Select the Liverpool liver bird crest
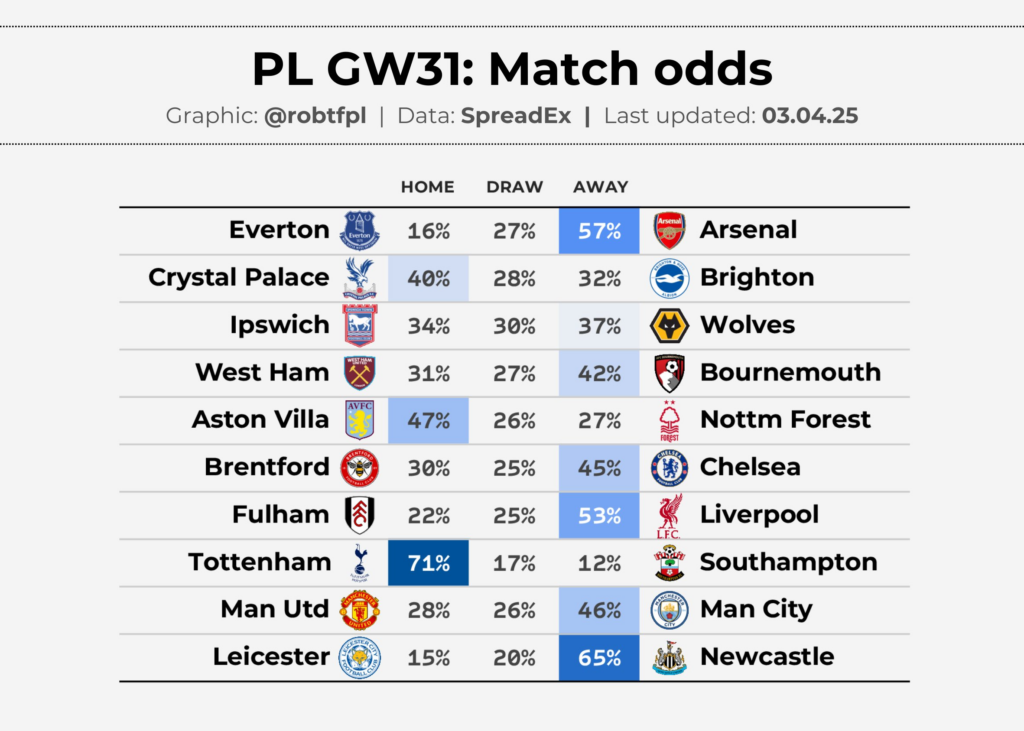This screenshot has height=731, width=1024. point(669,515)
